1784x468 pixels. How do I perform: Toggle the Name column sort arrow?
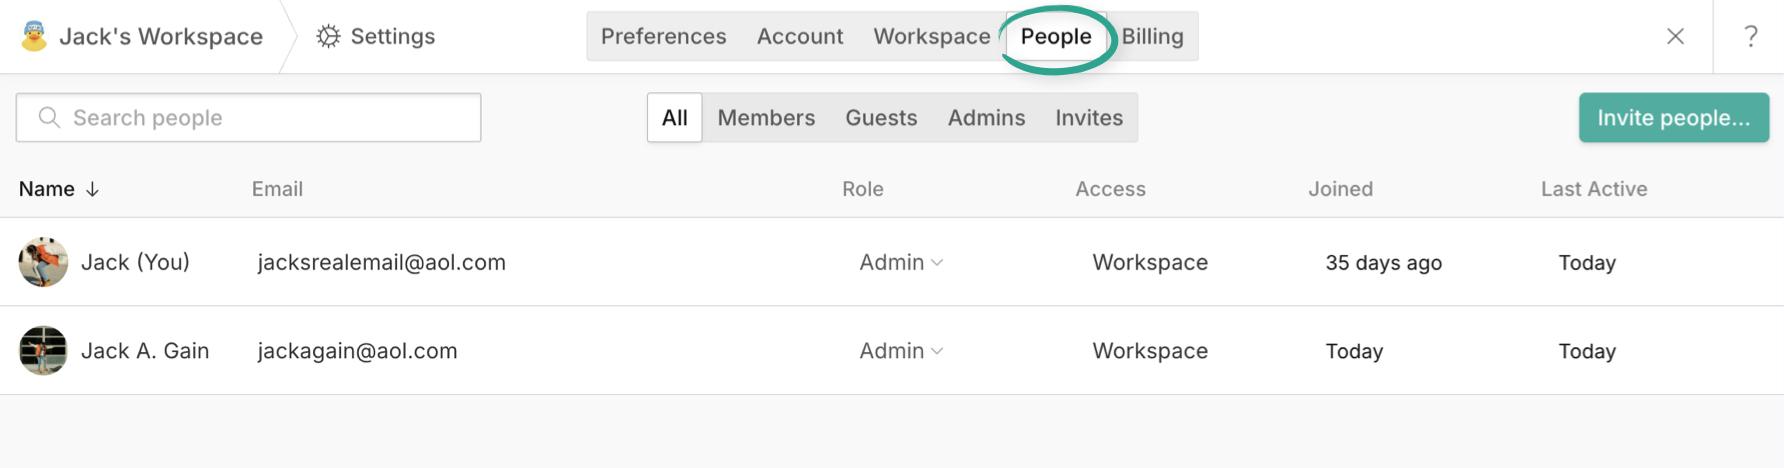[92, 190]
